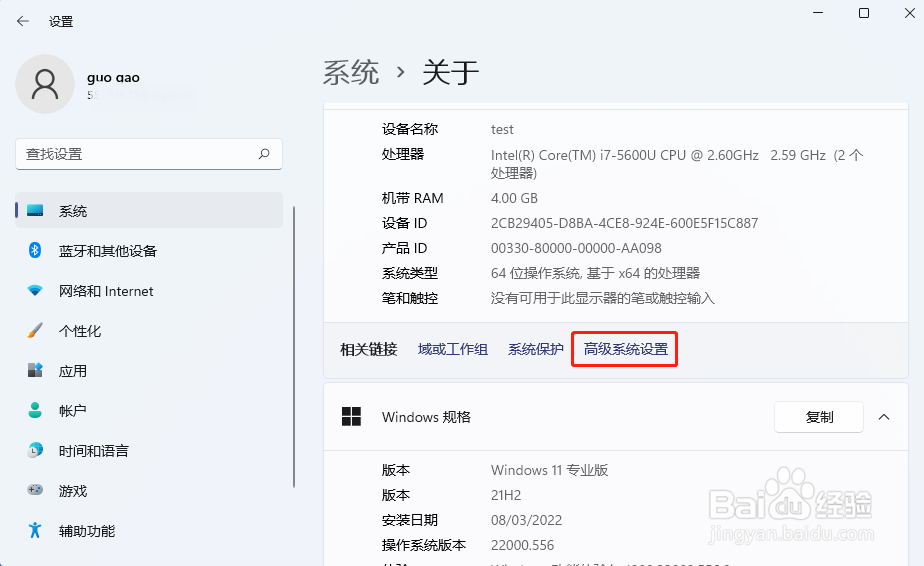Click the 相关链接 label

click(369, 349)
